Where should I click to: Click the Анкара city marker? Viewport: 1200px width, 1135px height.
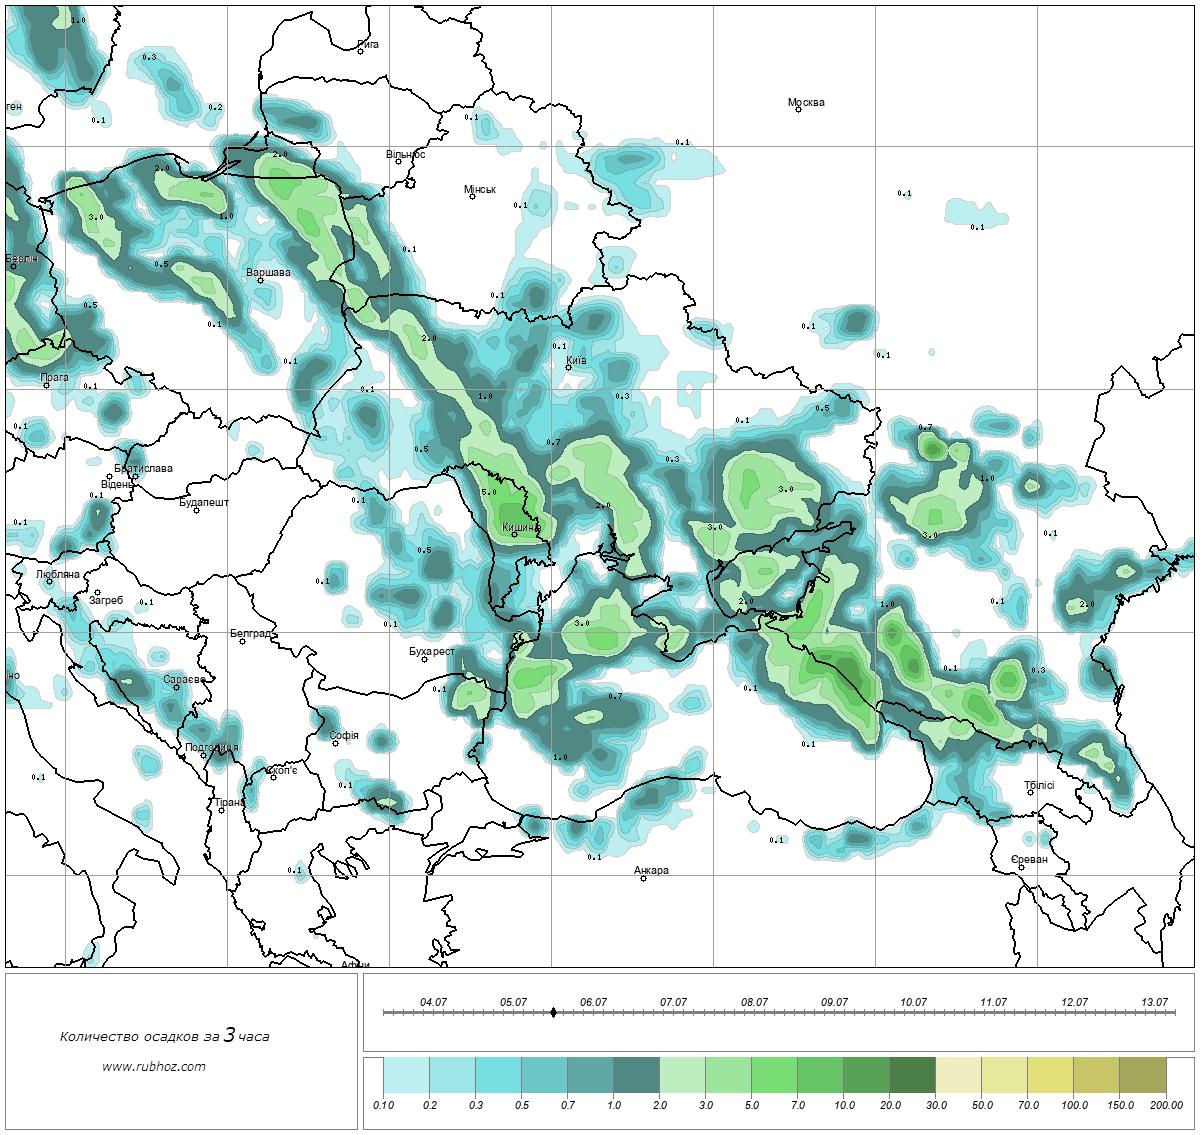(643, 878)
